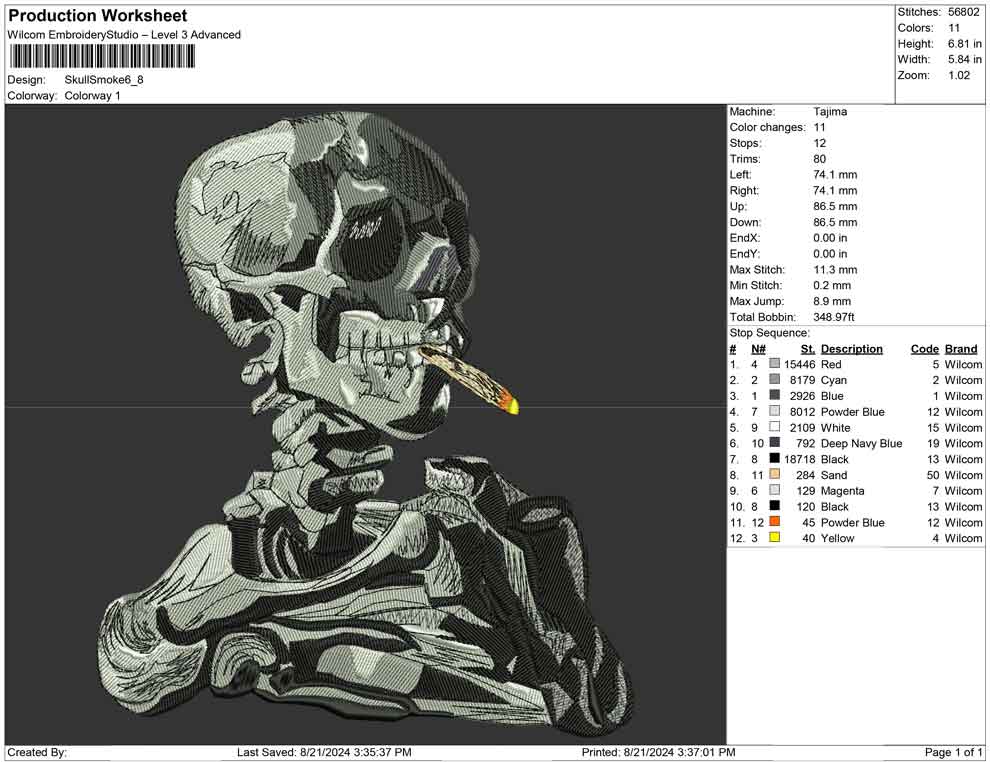990x762 pixels.
Task: Click the Production Worksheet title
Action: pyautogui.click(x=98, y=16)
